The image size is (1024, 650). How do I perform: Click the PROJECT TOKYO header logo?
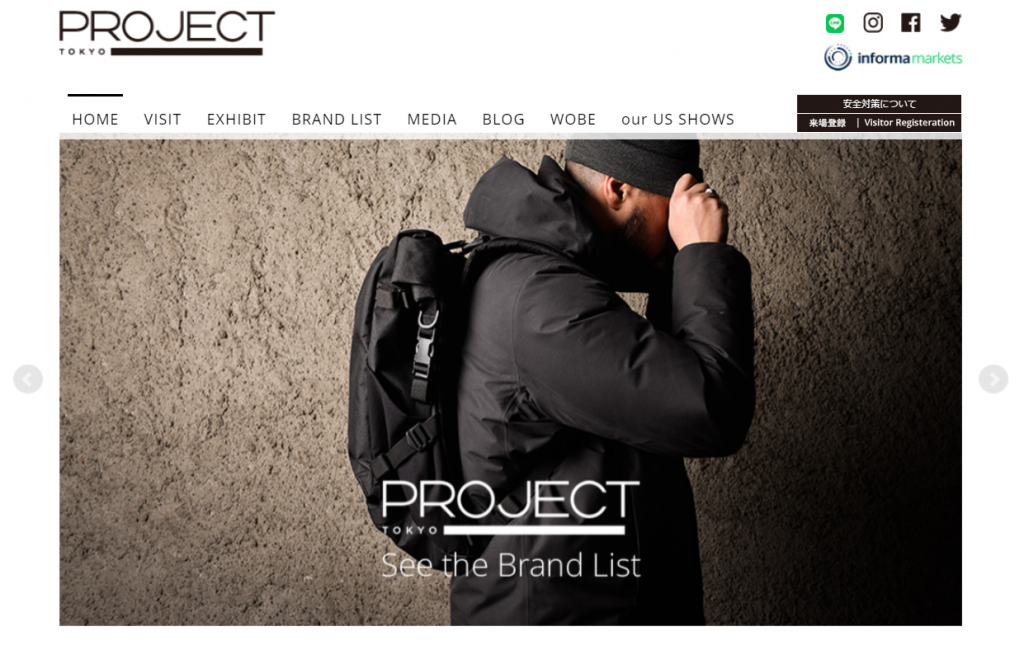(167, 33)
